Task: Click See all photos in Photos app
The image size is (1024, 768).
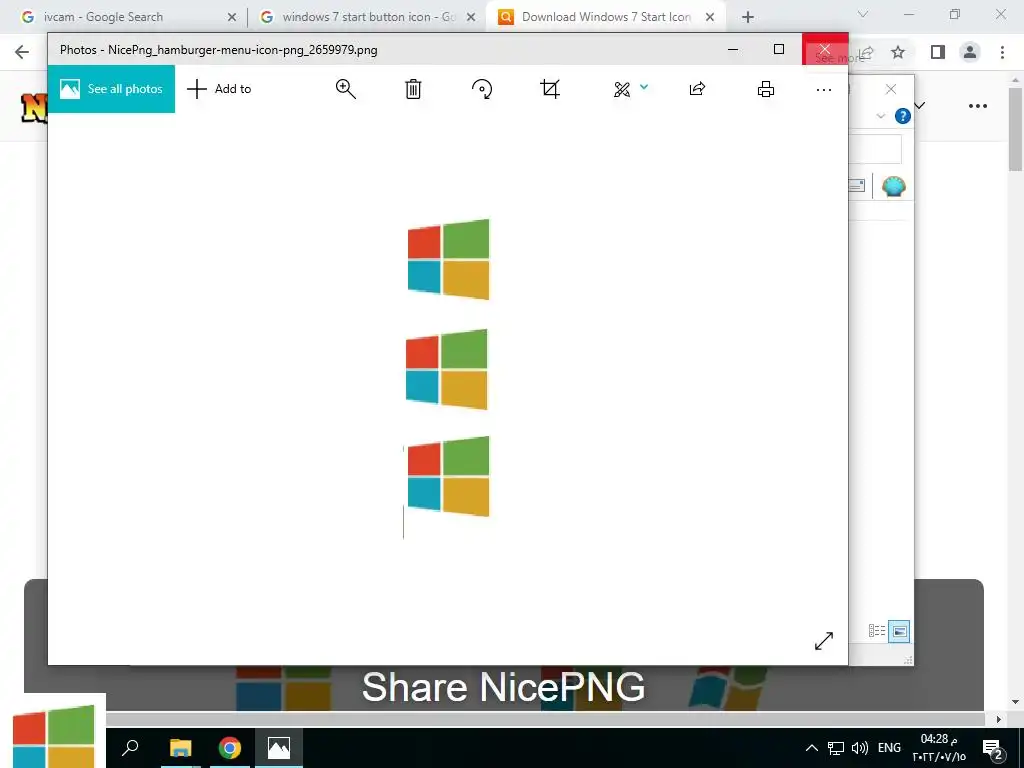Action: coord(111,89)
